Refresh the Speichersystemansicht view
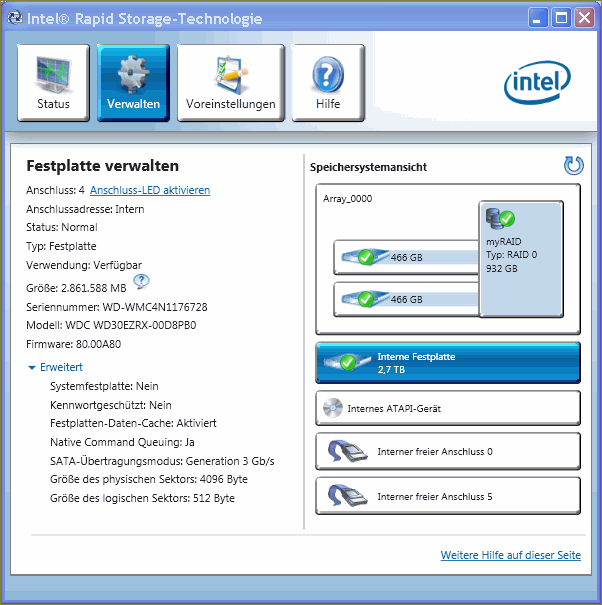The image size is (602, 605). pyautogui.click(x=573, y=166)
